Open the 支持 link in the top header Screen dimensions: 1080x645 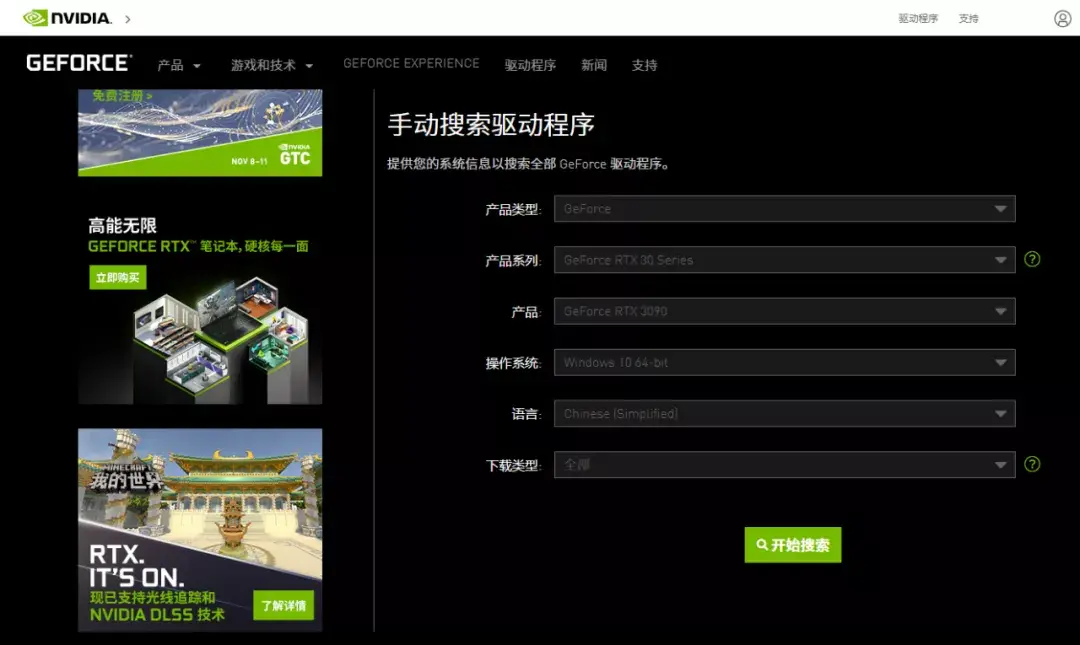[968, 19]
